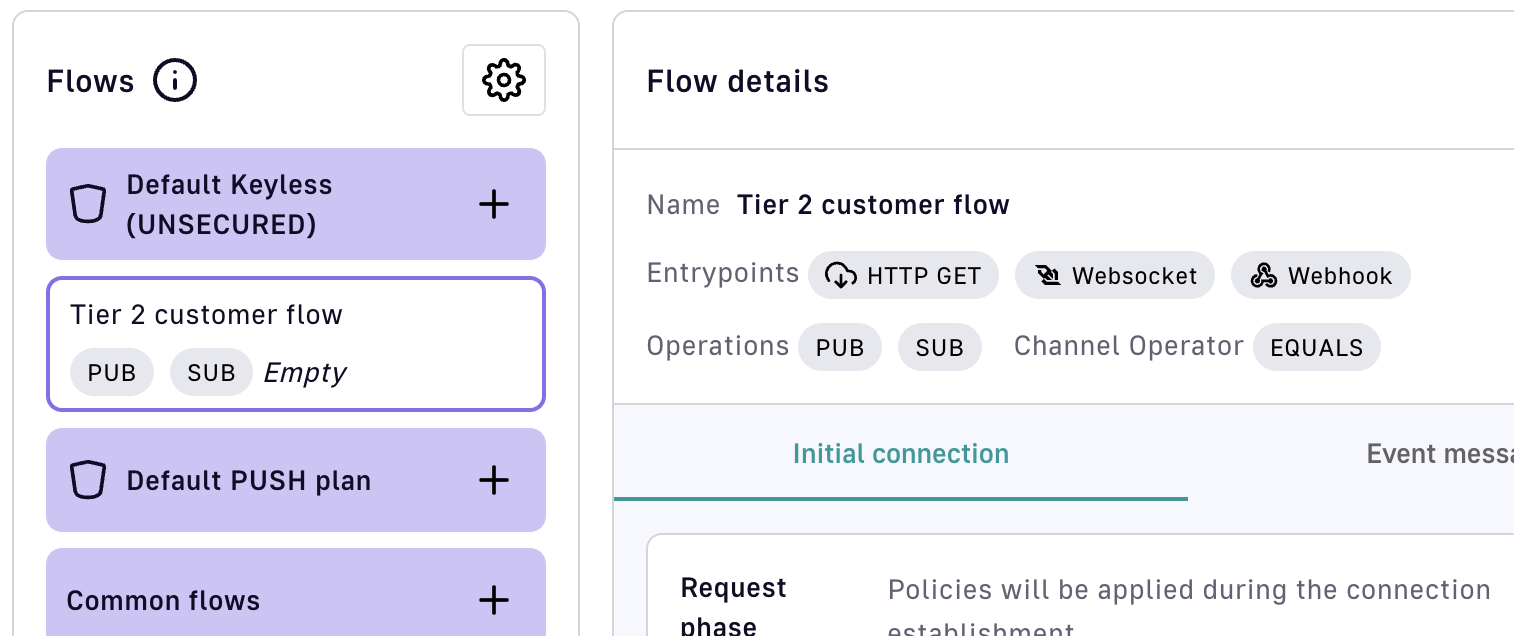Click the Flows info icon
Screen dimensions: 1514x636
pyautogui.click(x=175, y=80)
